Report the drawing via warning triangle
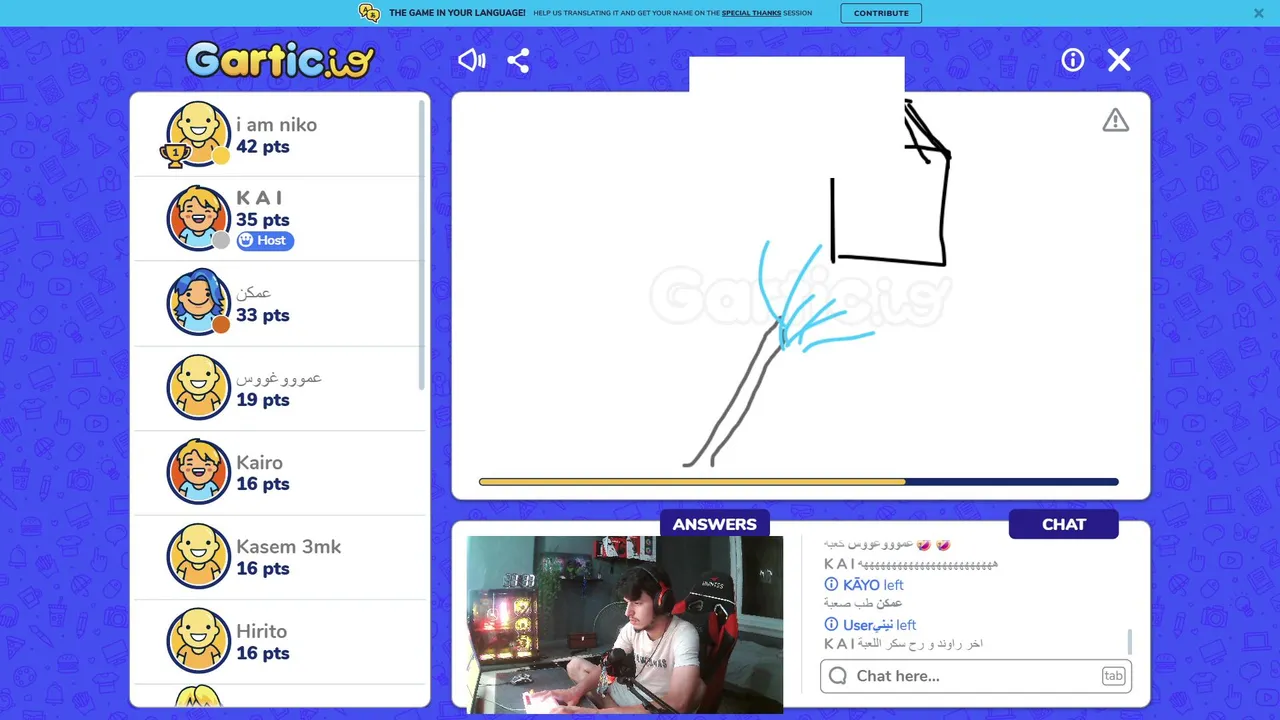This screenshot has width=1280, height=720. (1115, 120)
